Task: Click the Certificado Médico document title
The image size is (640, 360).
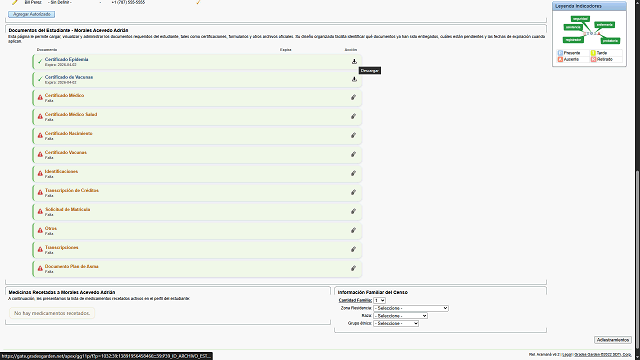Action: coord(64,96)
